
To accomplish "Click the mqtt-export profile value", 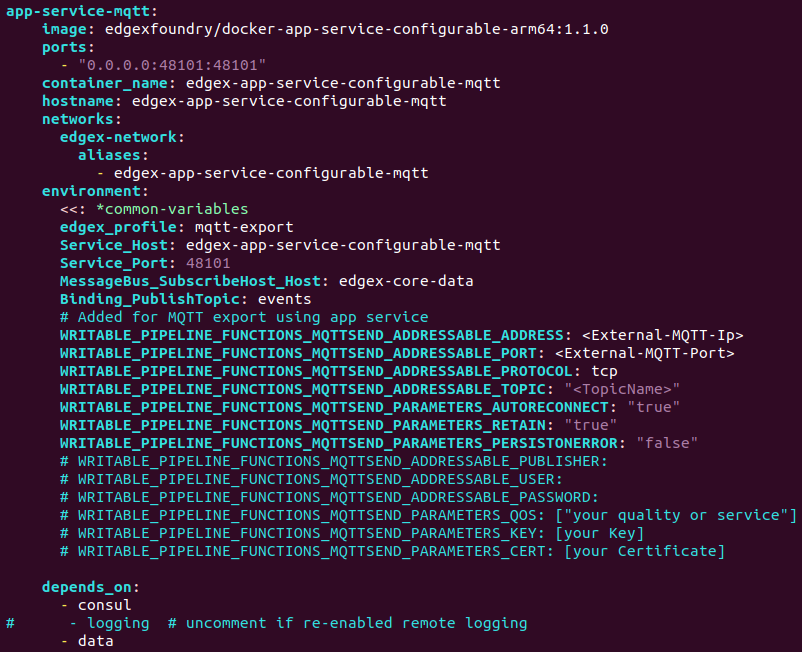I will coord(244,227).
